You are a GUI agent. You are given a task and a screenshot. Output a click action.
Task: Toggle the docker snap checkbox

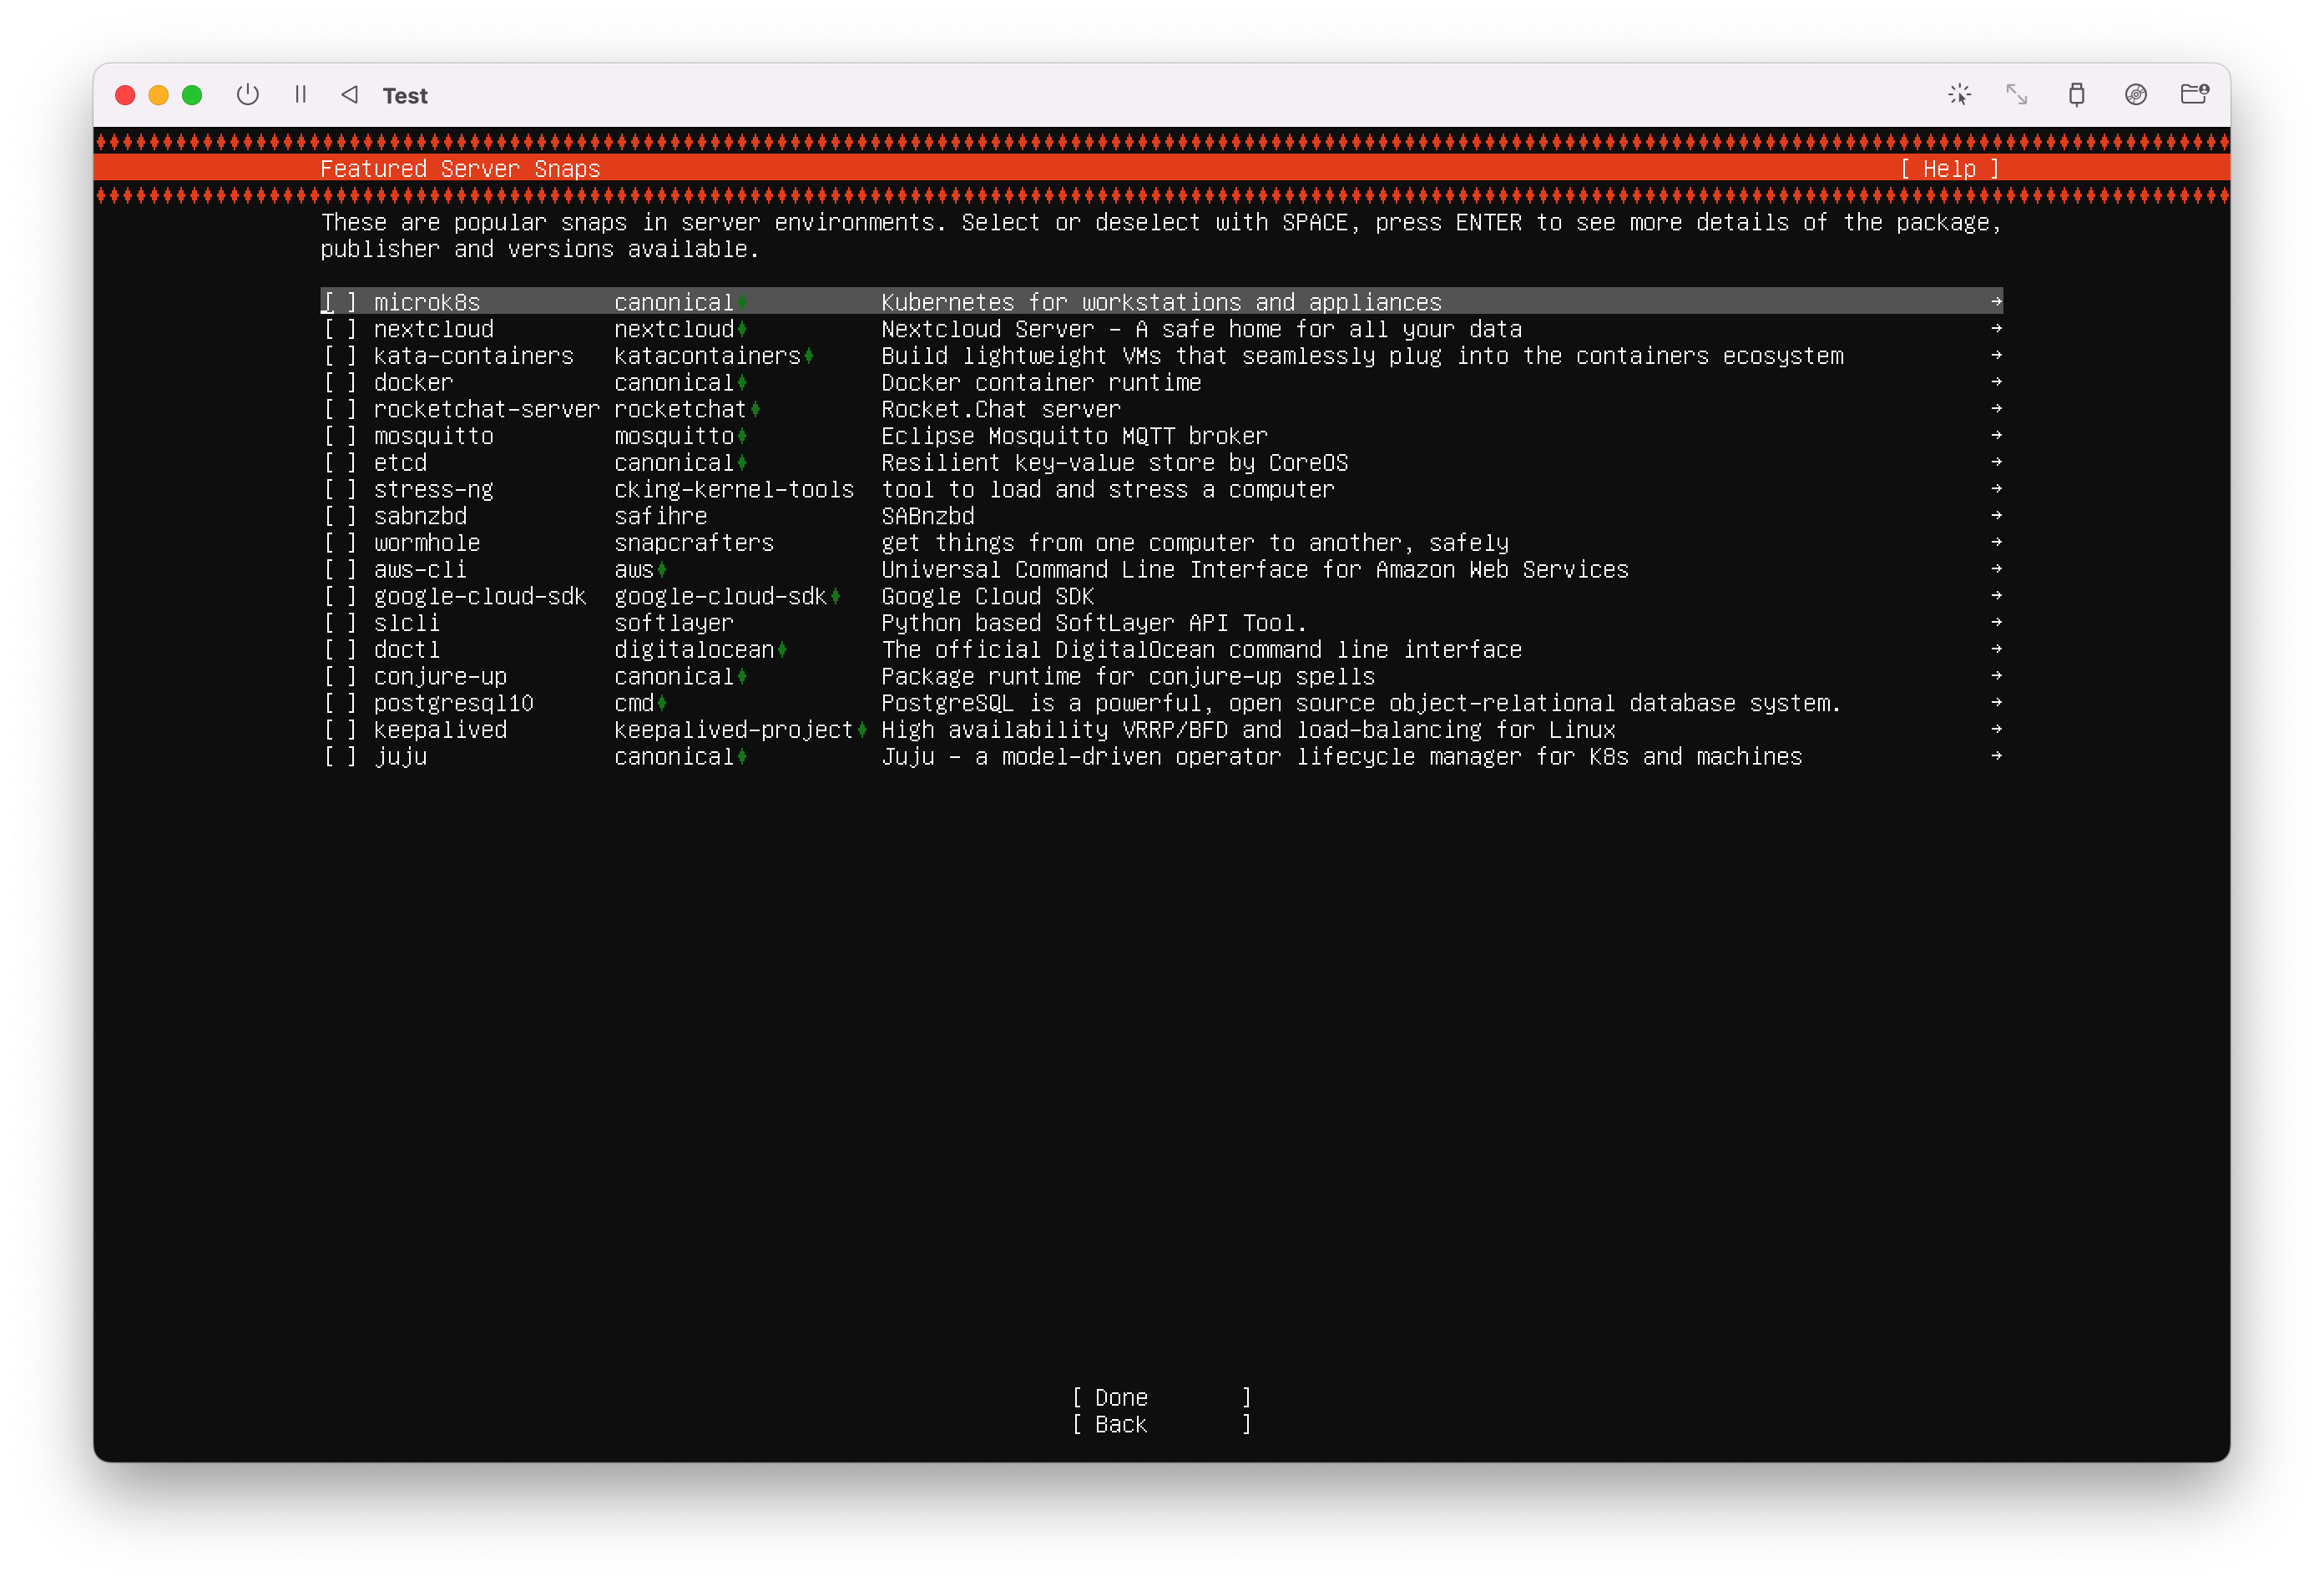click(339, 382)
